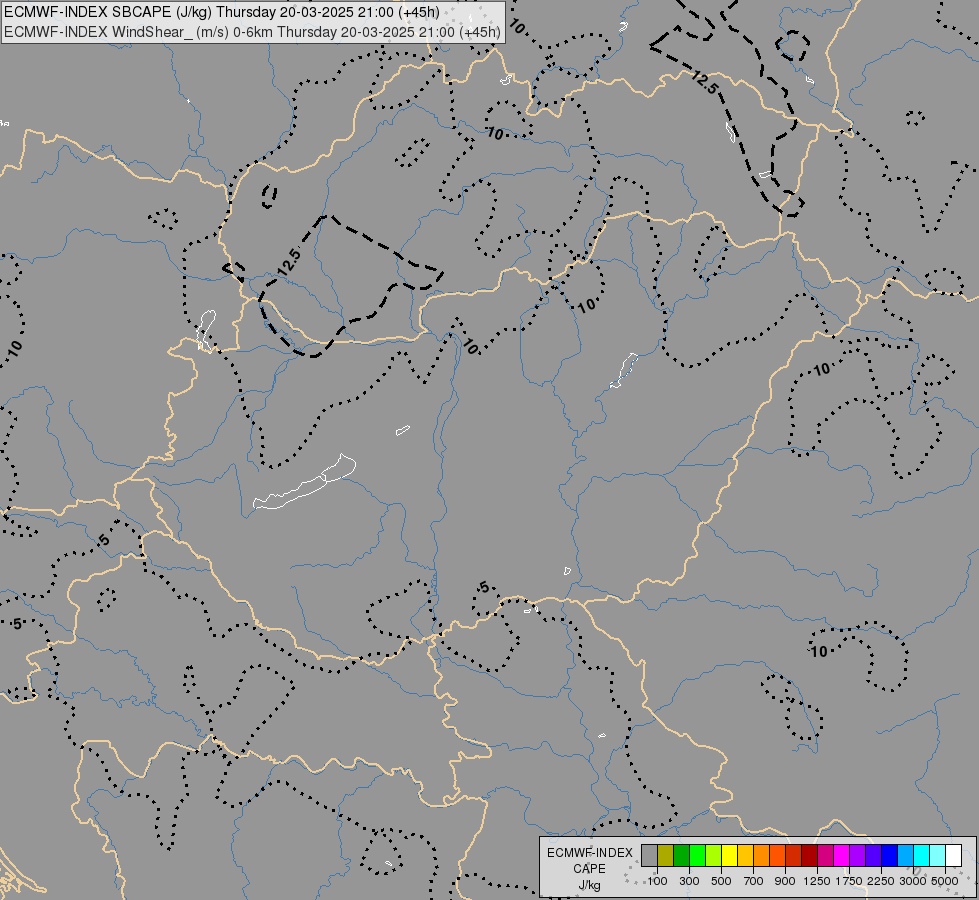Image resolution: width=979 pixels, height=900 pixels.
Task: Click the legend tick label 700
Action: tap(754, 881)
